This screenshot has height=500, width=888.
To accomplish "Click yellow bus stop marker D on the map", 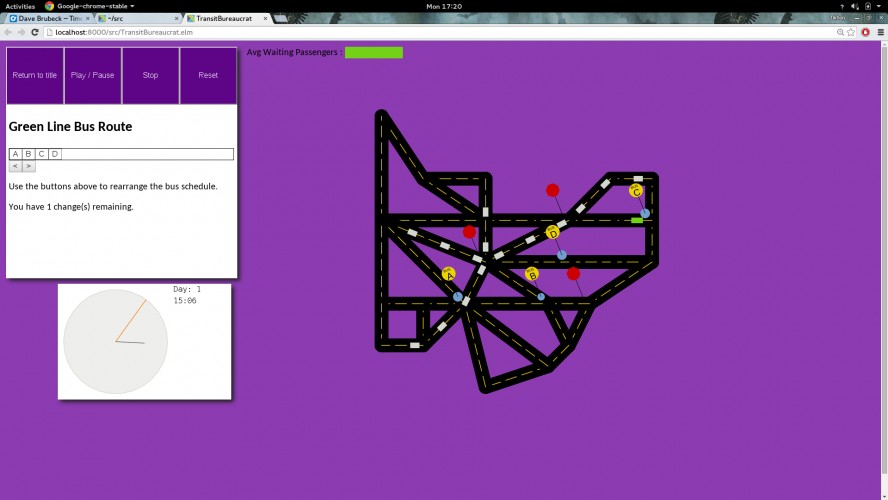I will click(553, 232).
